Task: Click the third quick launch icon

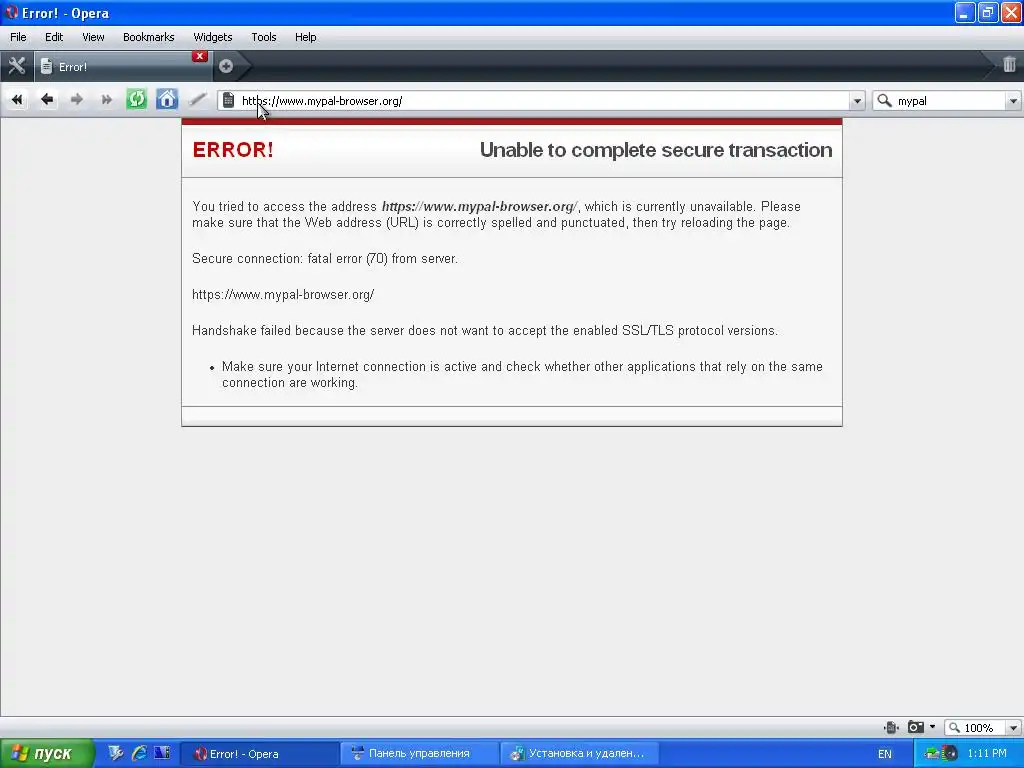Action: [162, 753]
